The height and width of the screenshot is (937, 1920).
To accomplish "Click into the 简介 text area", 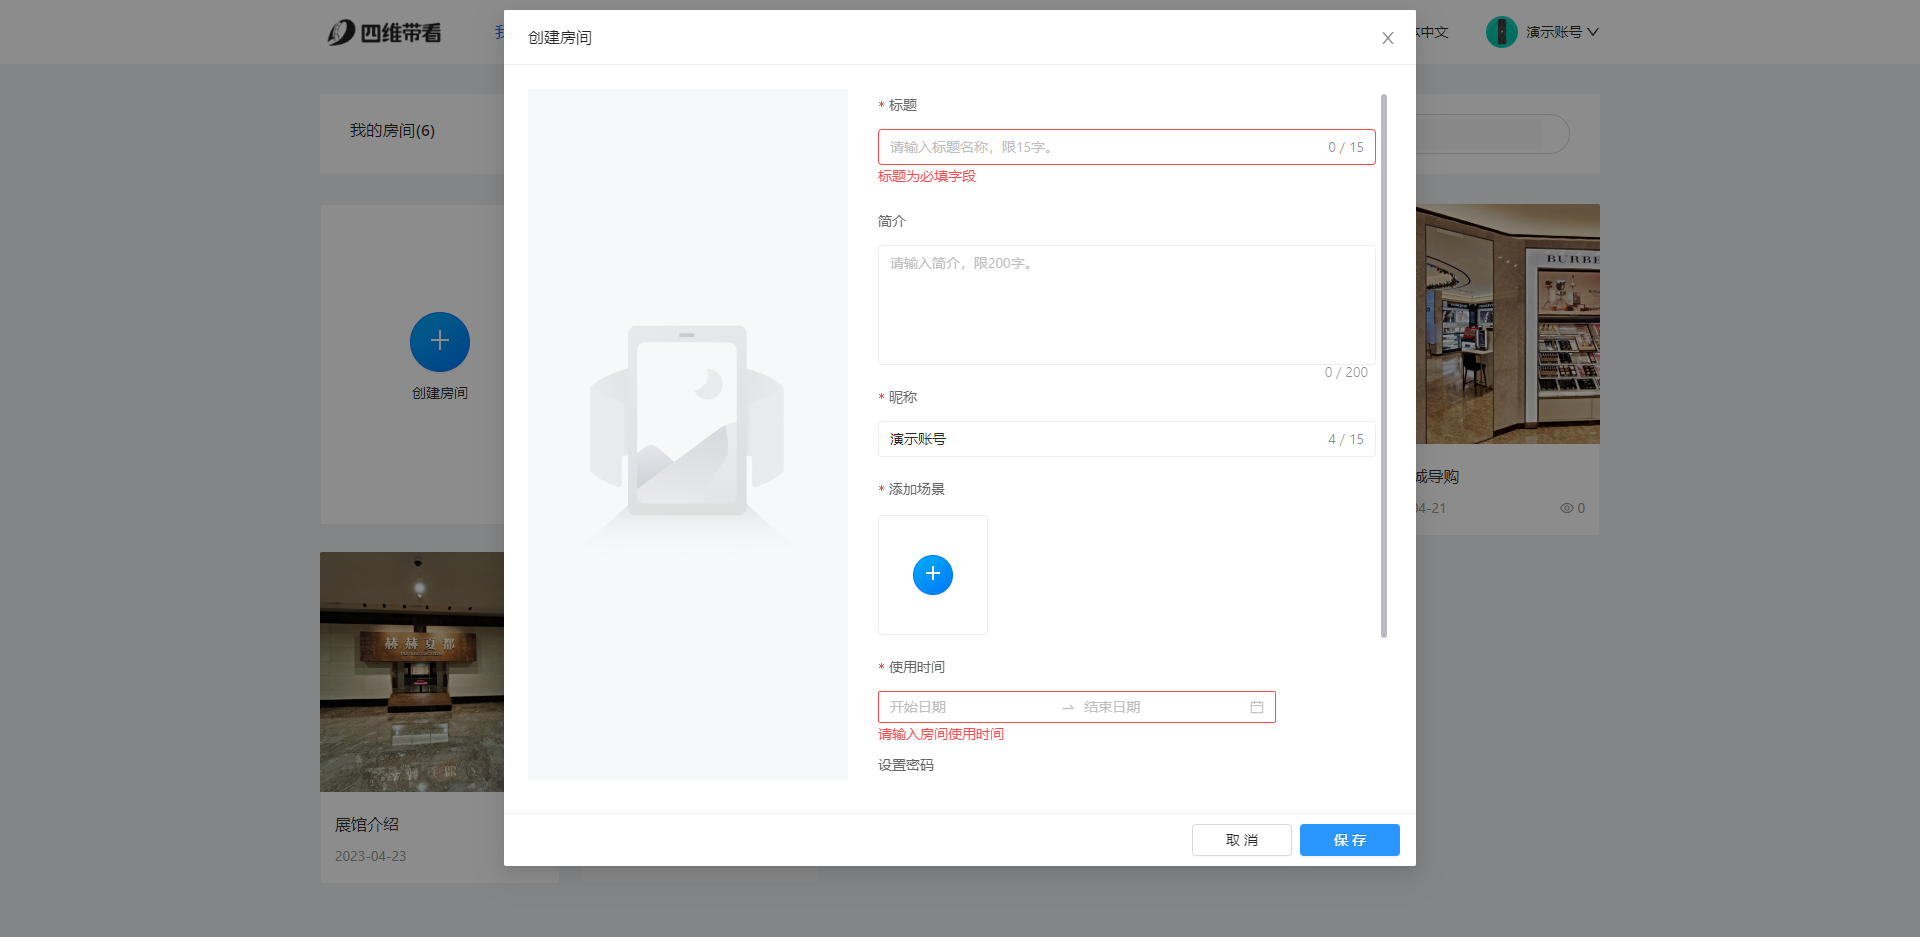I will pyautogui.click(x=1125, y=305).
